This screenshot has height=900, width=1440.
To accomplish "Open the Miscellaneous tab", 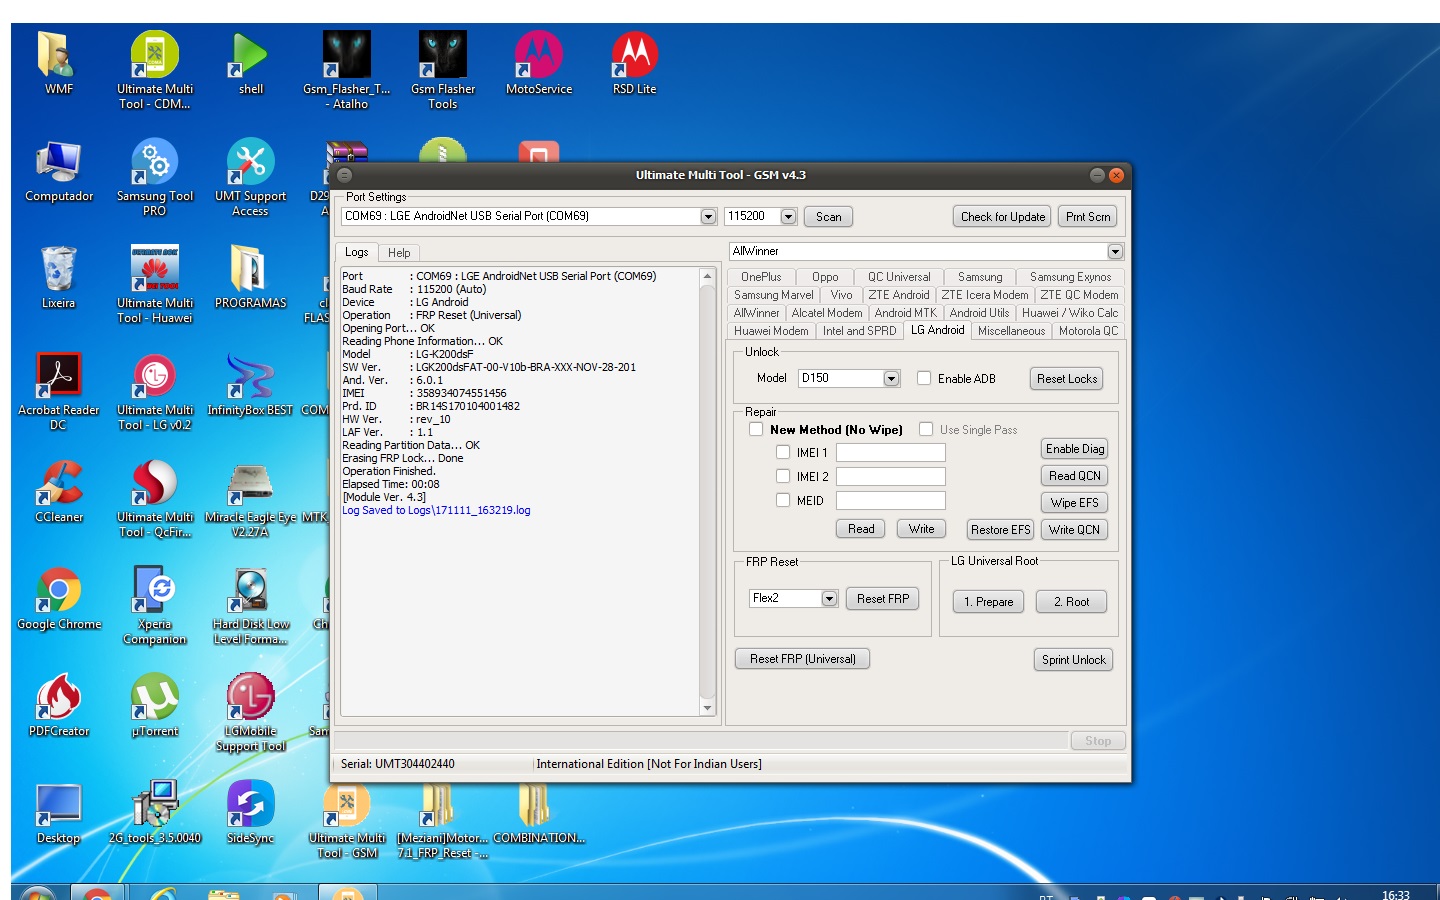I will click(x=1011, y=331).
